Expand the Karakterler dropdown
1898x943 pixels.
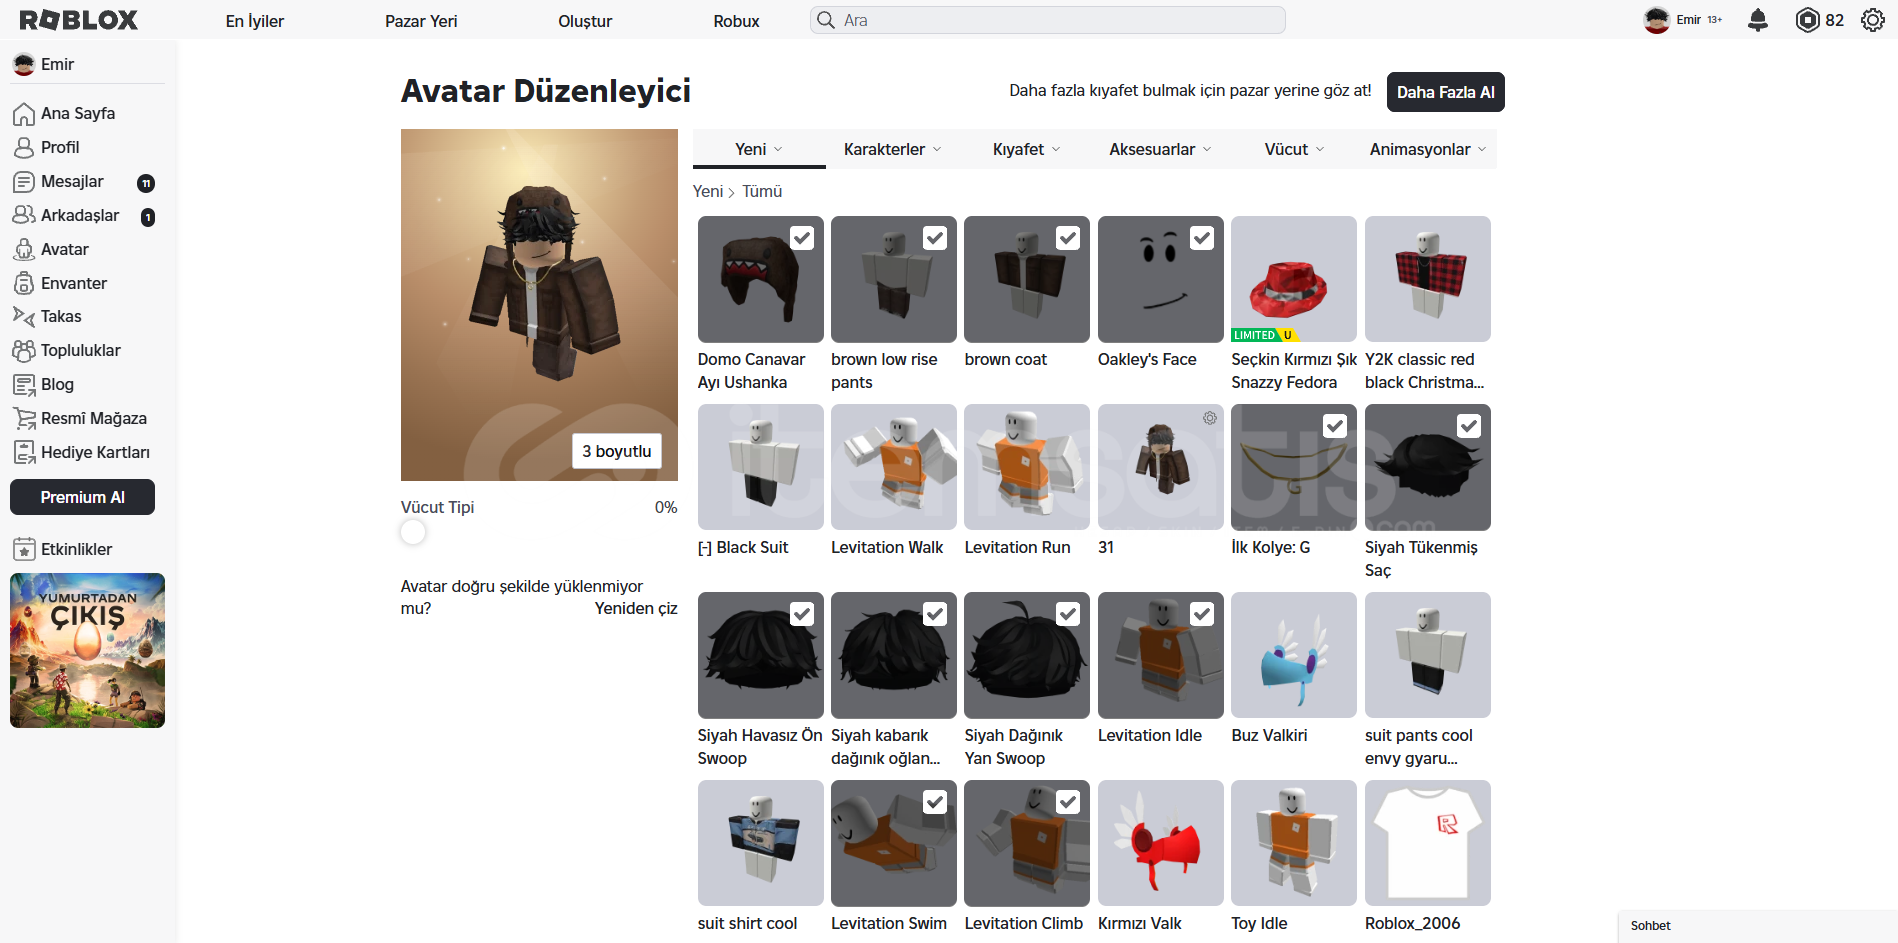point(892,149)
